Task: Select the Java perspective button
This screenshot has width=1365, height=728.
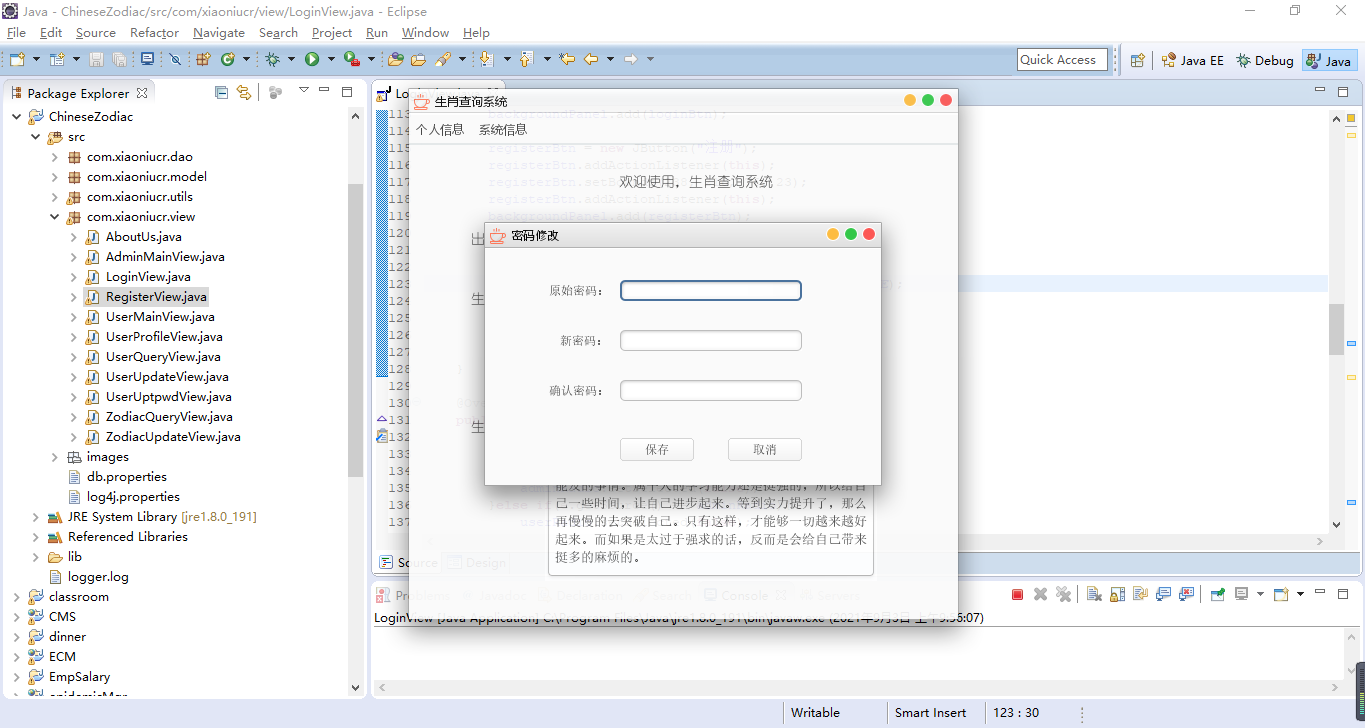Action: pos(1329,60)
